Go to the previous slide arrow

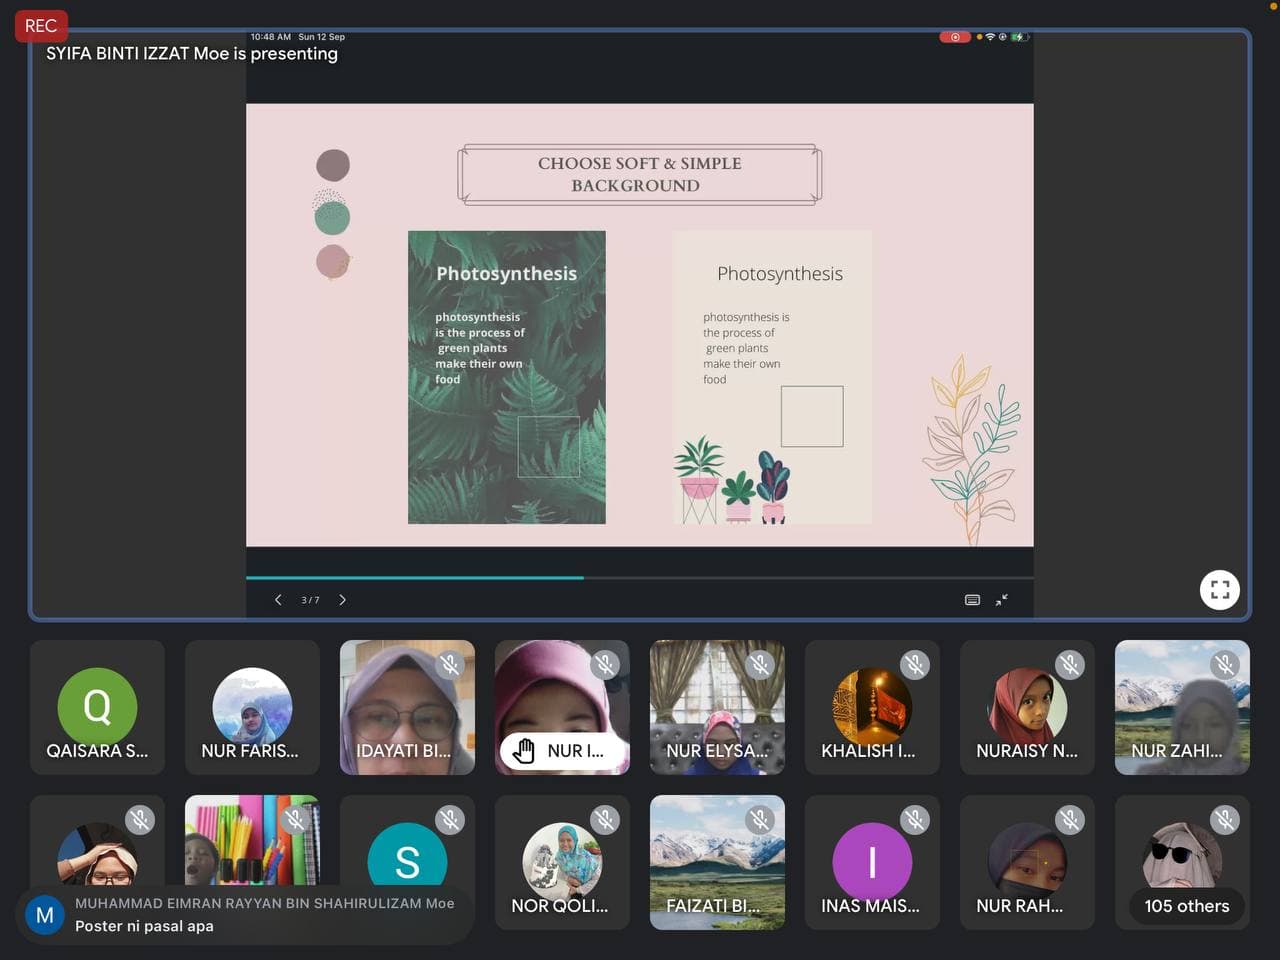tap(278, 600)
